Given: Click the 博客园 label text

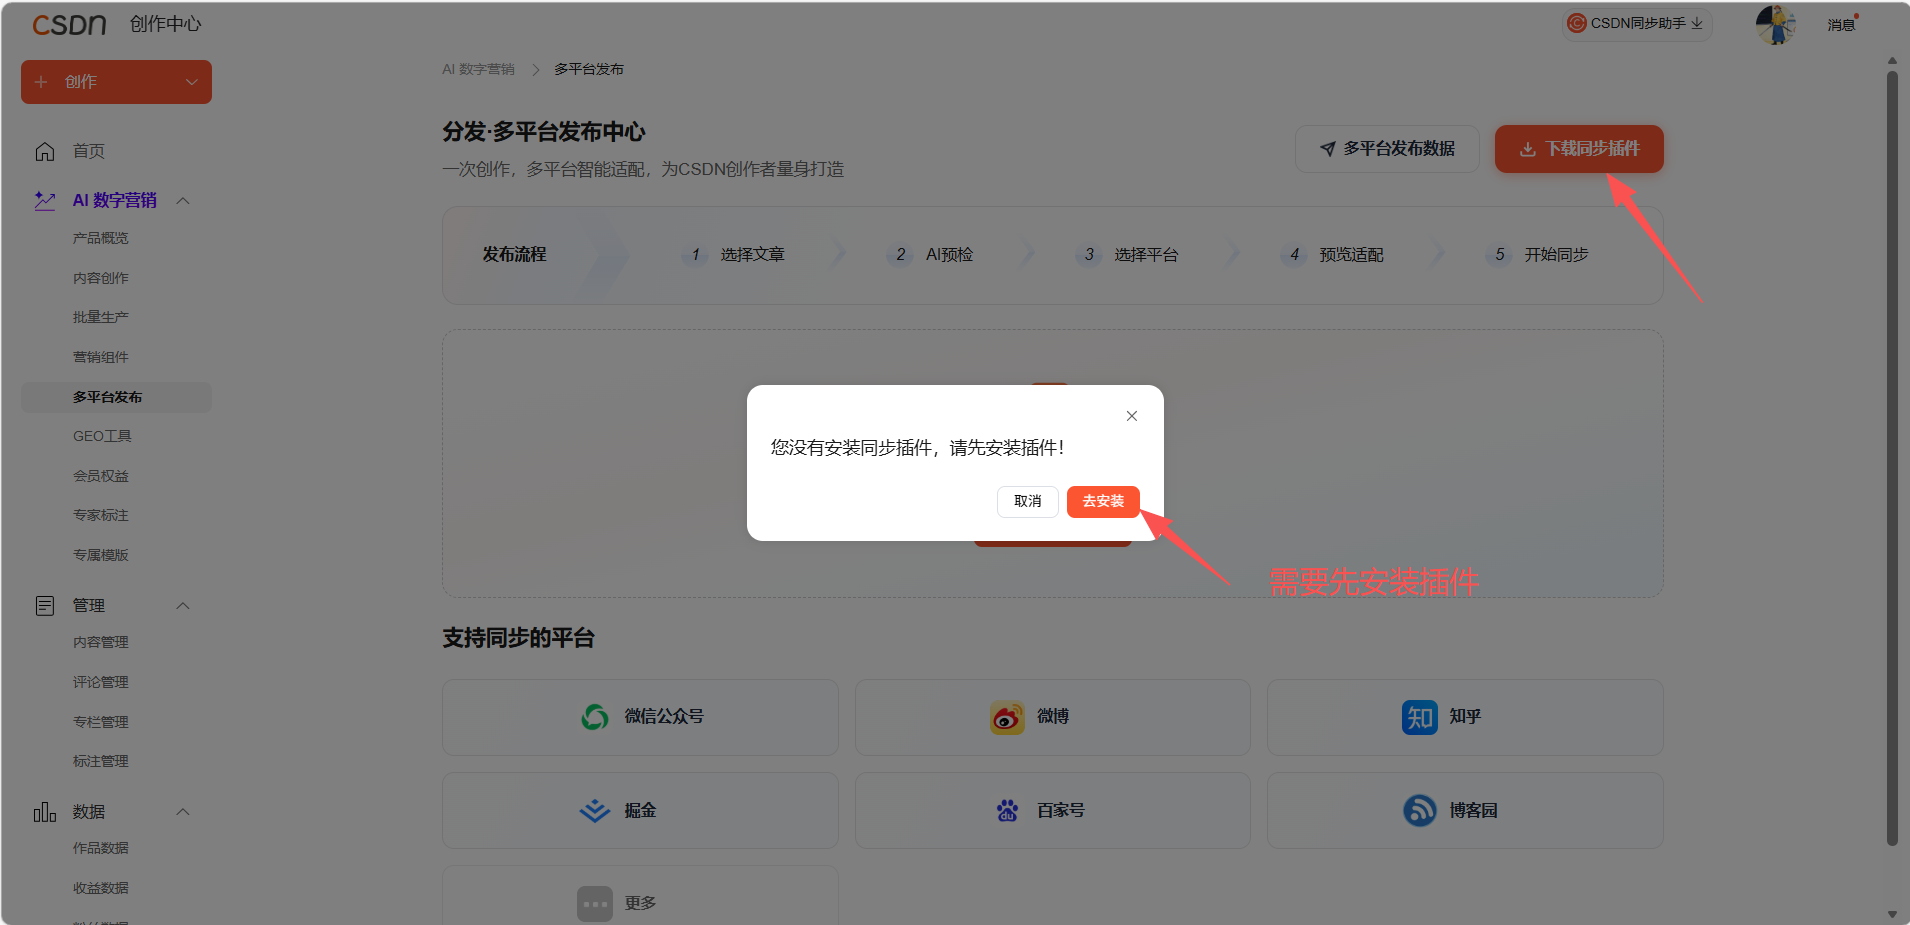Looking at the screenshot, I should pos(1473,810).
